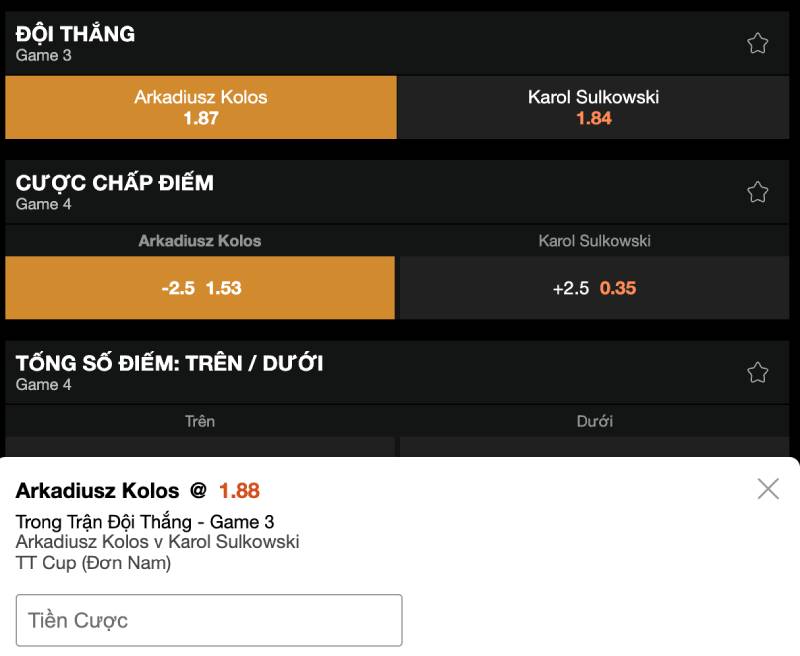Screen dimensions: 800x656
Task: Close the bet slip with the X icon
Action: click(769, 489)
